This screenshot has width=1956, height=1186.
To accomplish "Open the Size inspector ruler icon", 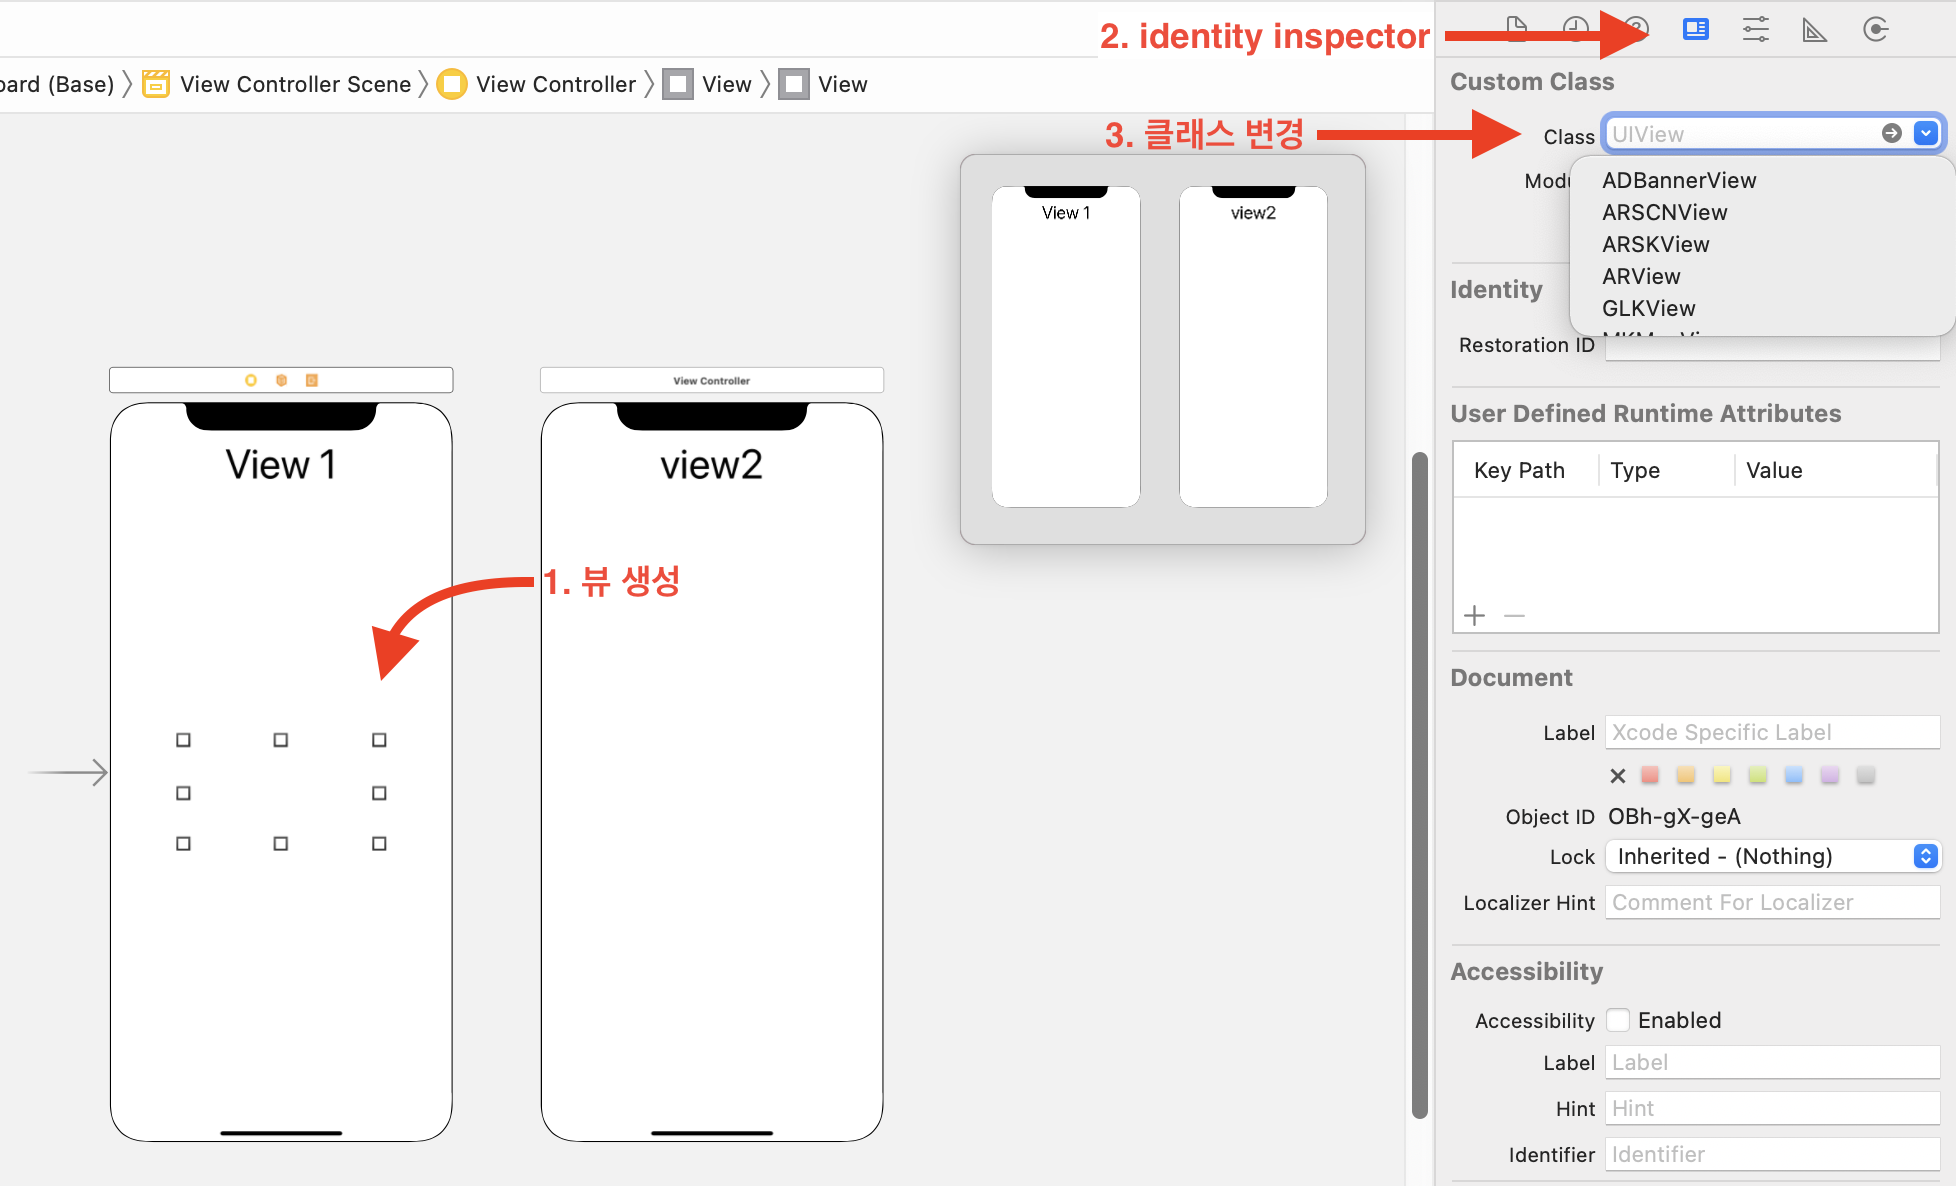I will point(1814,30).
